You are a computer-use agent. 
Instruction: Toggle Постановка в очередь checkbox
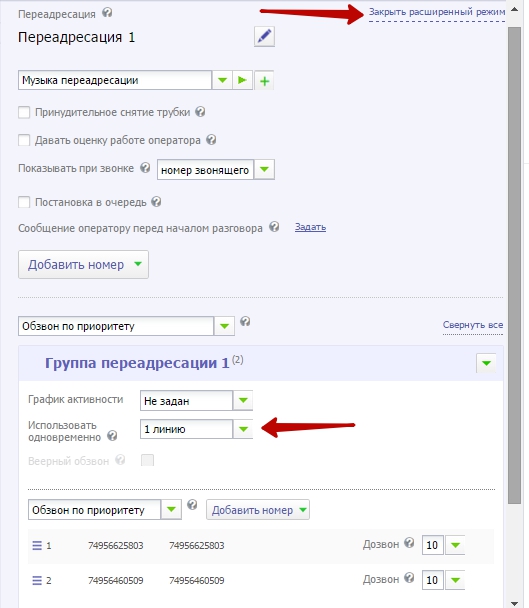tap(24, 202)
